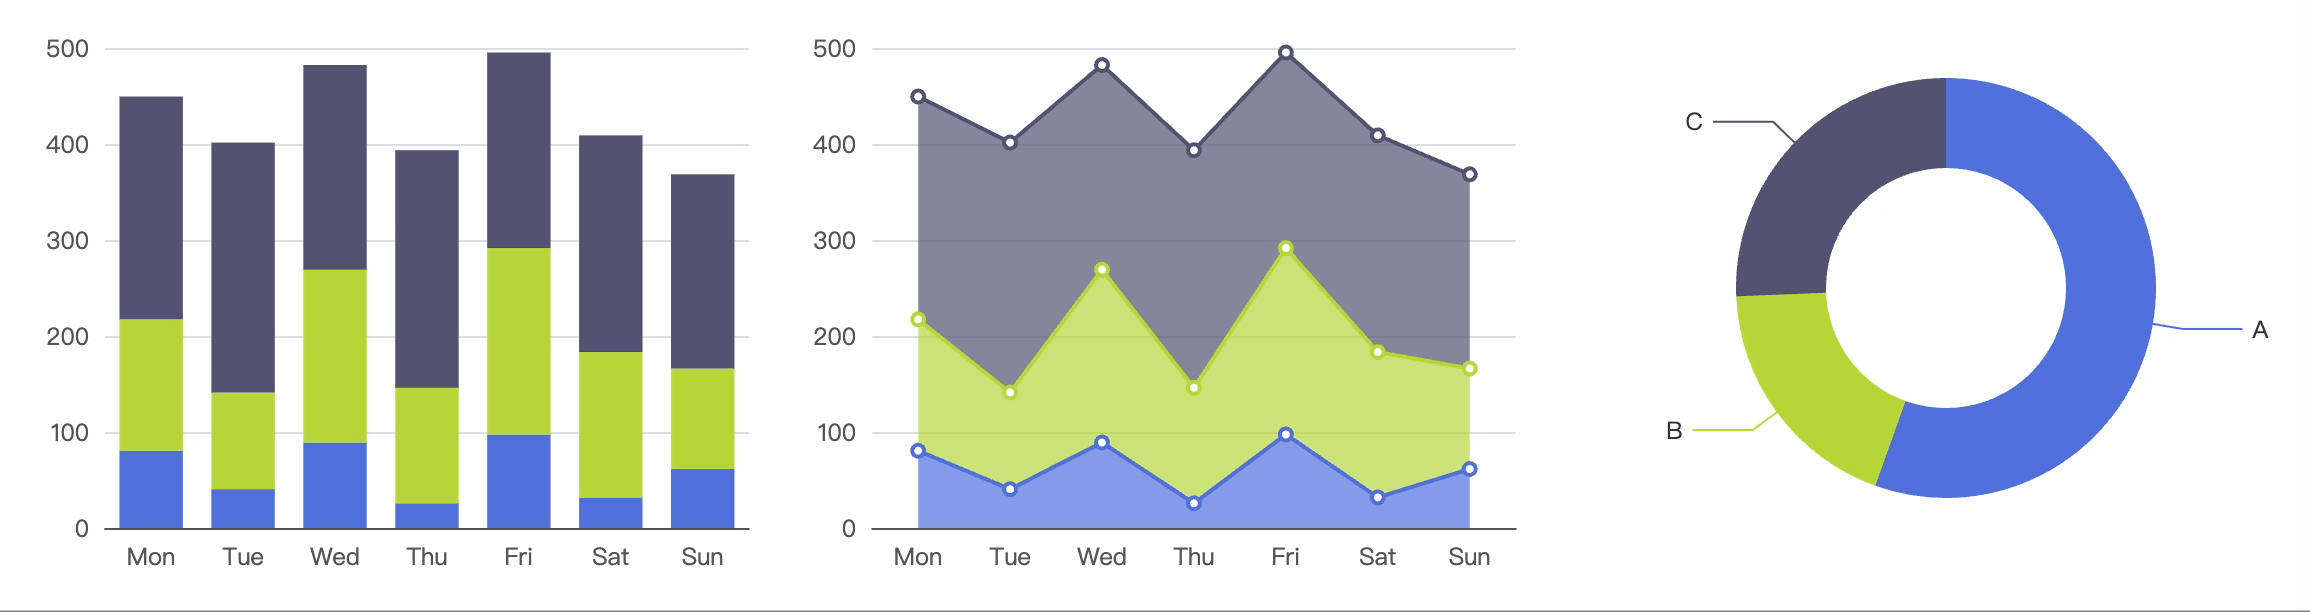
Task: Click Monday's point on the dark line
Action: (918, 97)
